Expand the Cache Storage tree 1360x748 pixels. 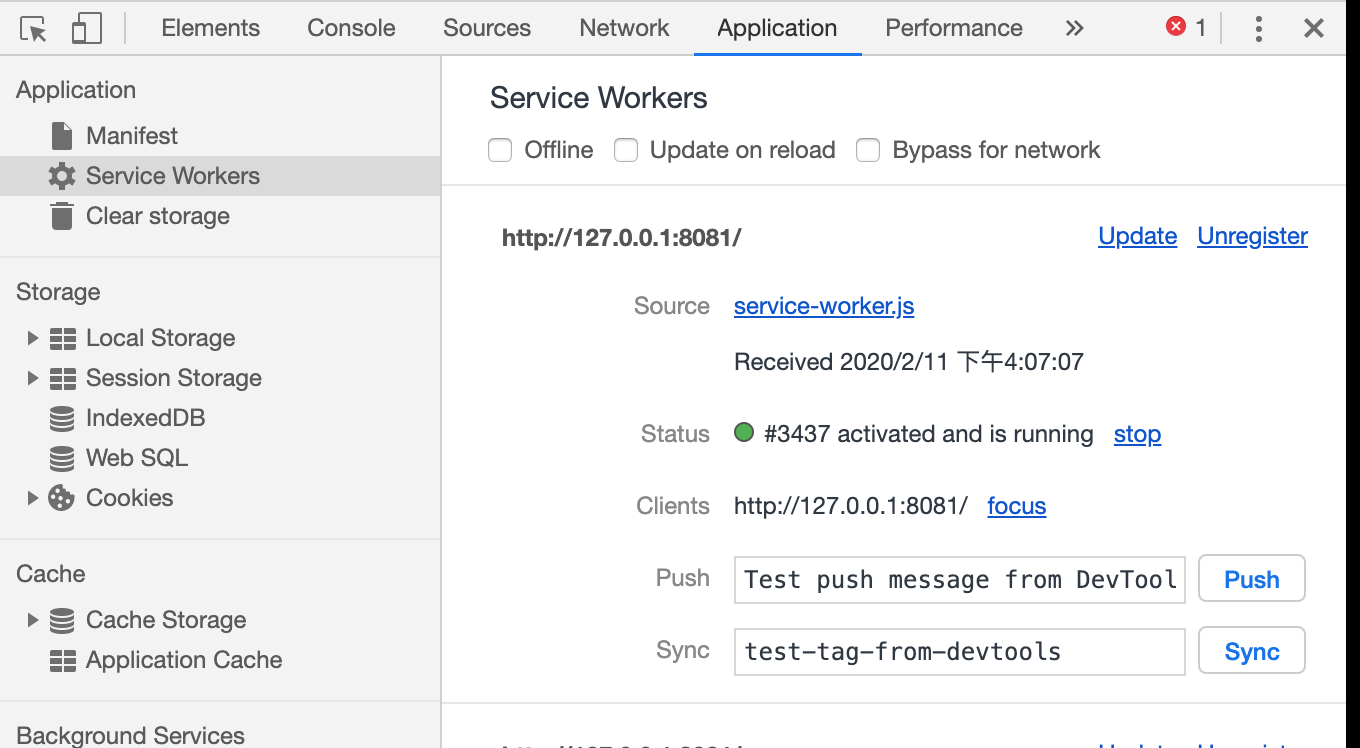click(x=32, y=620)
